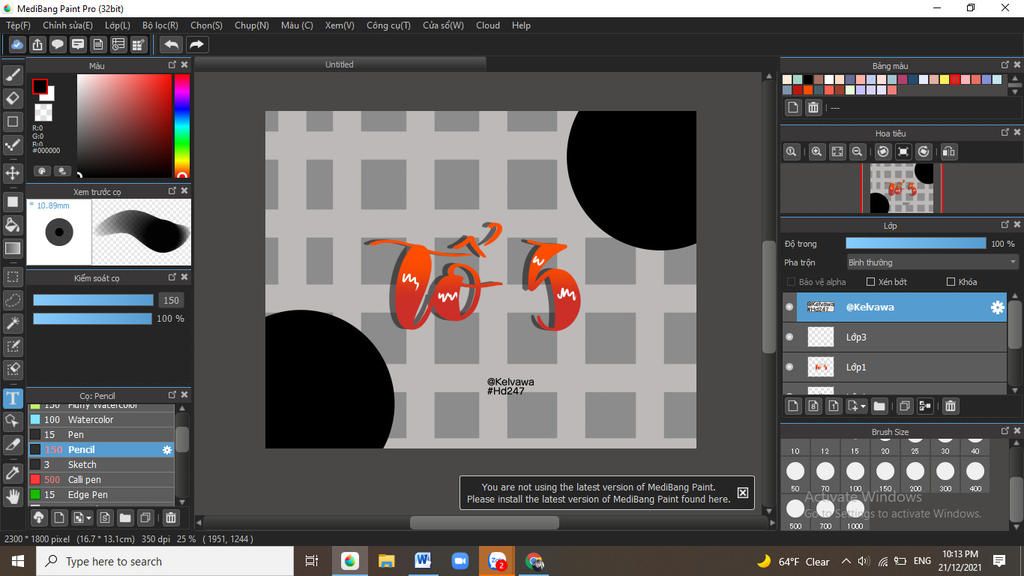Select the Text tool
This screenshot has width=1024, height=576.
(x=12, y=398)
